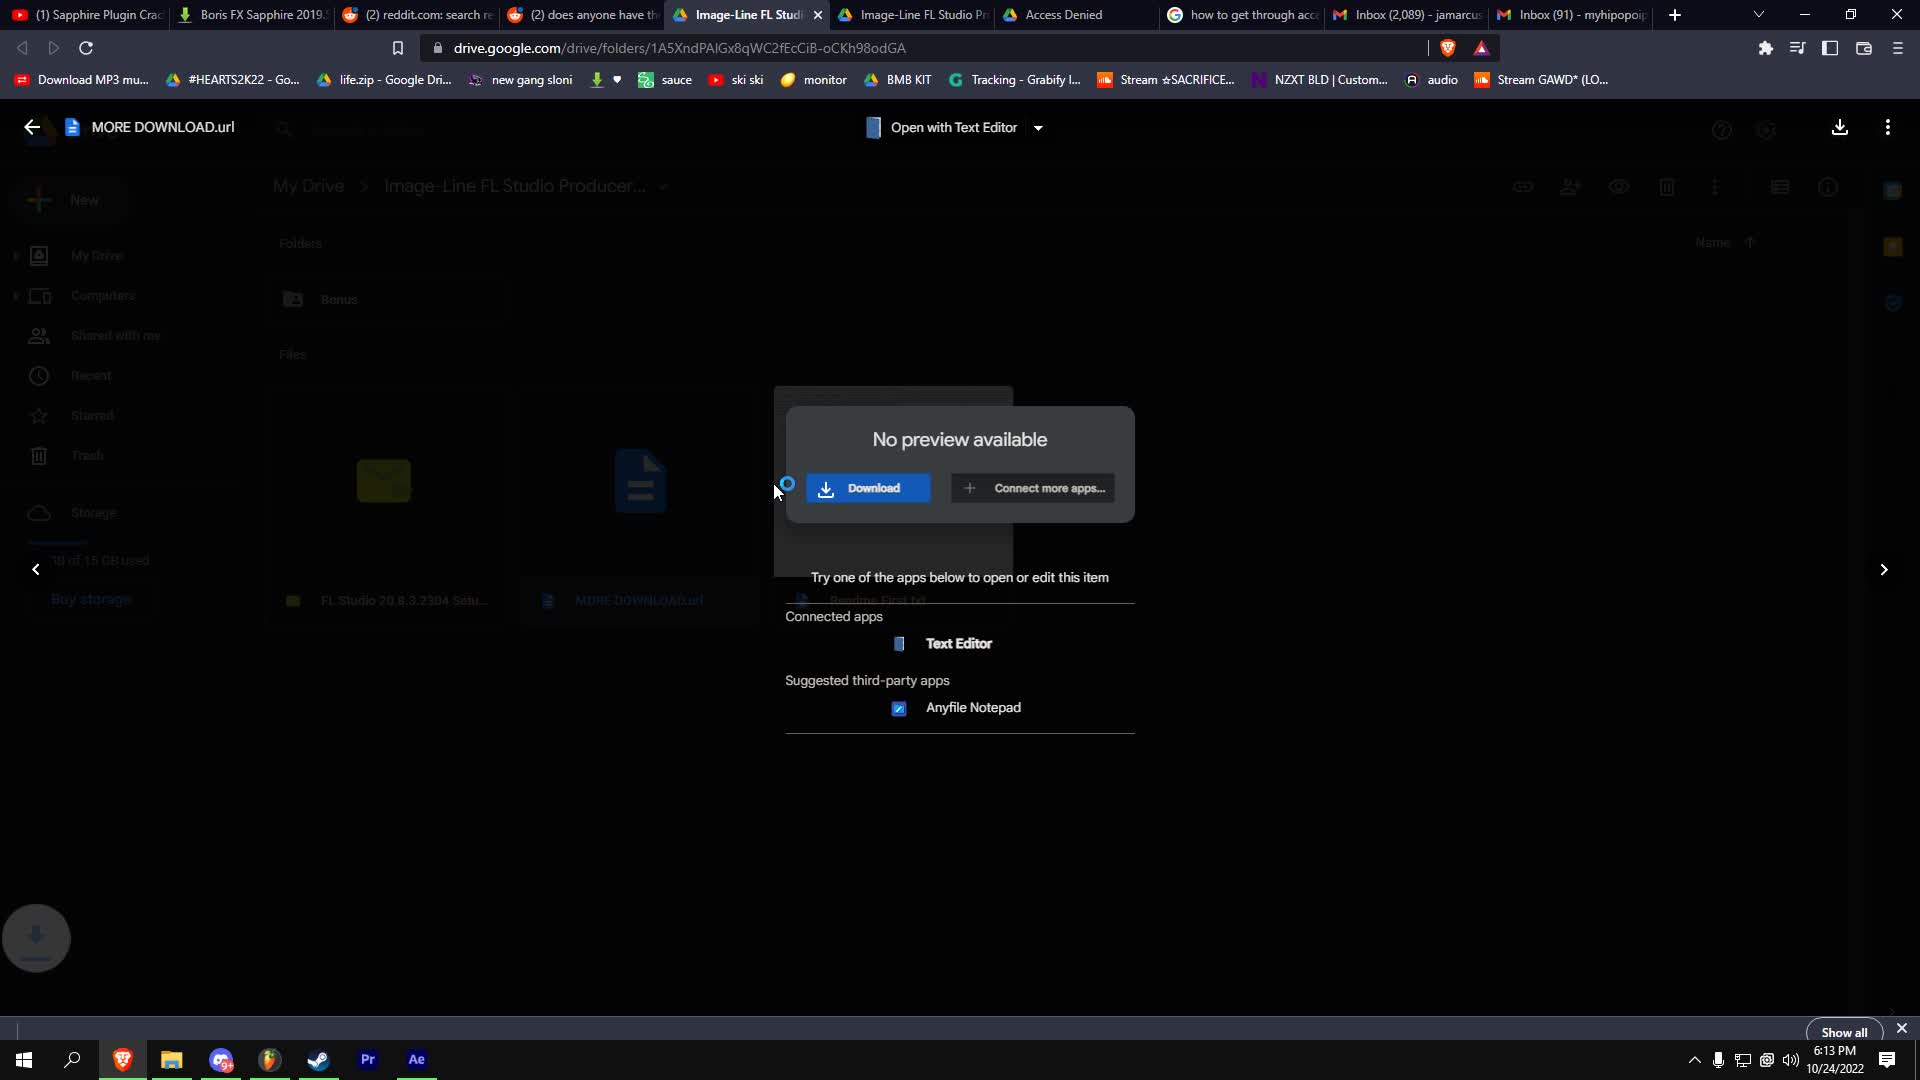Bookmark this page via the star icon

(x=398, y=47)
